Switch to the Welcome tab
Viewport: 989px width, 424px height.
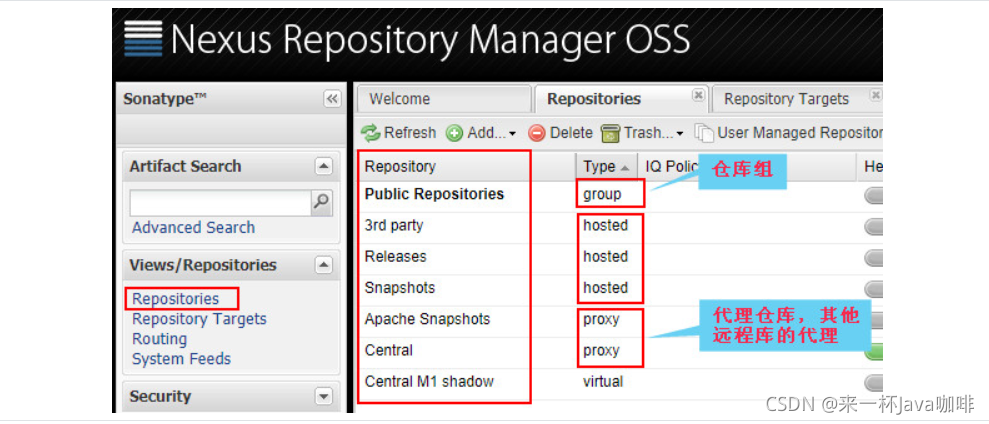444,99
